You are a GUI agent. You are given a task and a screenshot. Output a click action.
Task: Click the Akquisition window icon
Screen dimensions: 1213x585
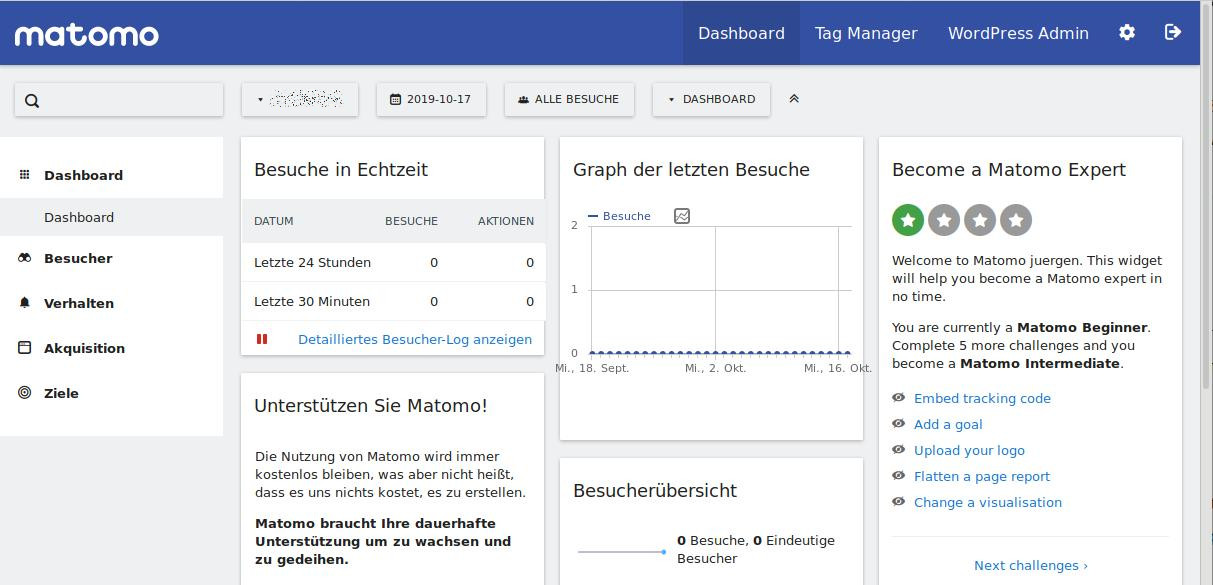coord(25,347)
